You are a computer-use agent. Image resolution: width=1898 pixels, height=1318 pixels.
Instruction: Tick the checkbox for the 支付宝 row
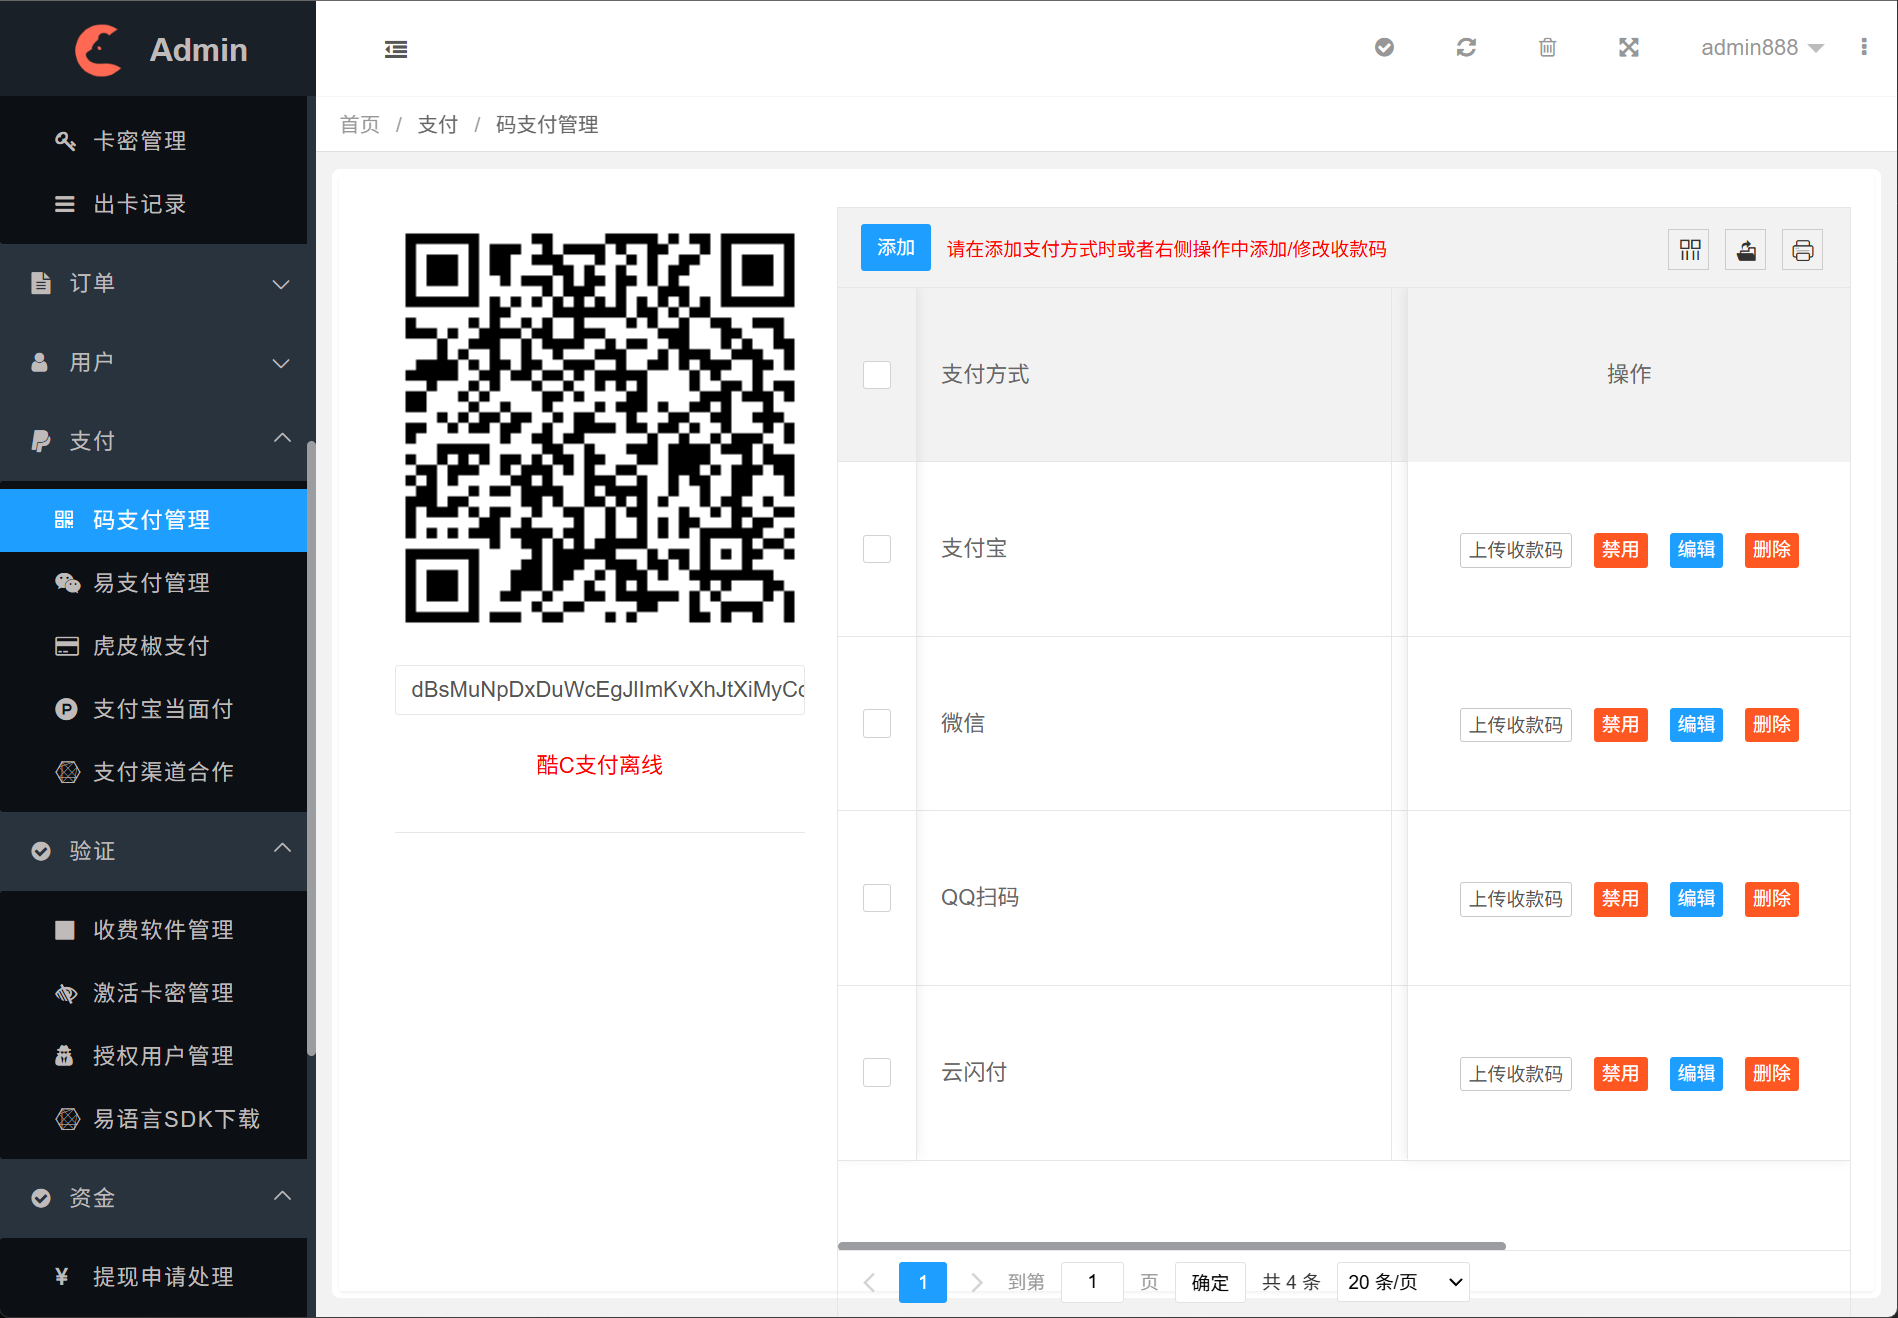877,548
